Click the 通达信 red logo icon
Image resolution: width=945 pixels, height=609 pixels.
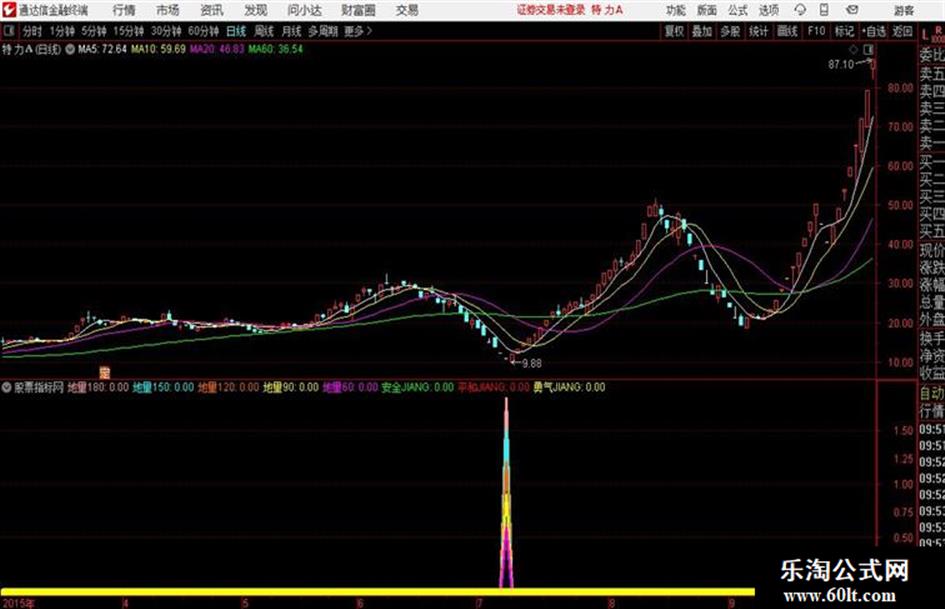tap(9, 10)
